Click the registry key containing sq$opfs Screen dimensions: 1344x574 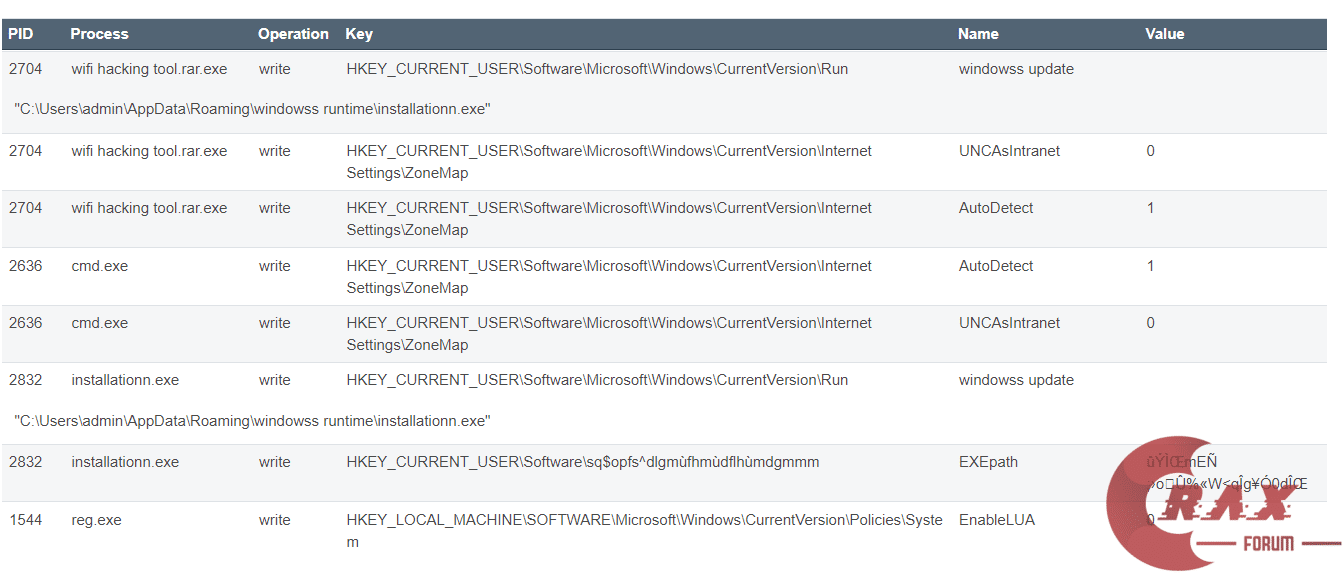coord(582,462)
